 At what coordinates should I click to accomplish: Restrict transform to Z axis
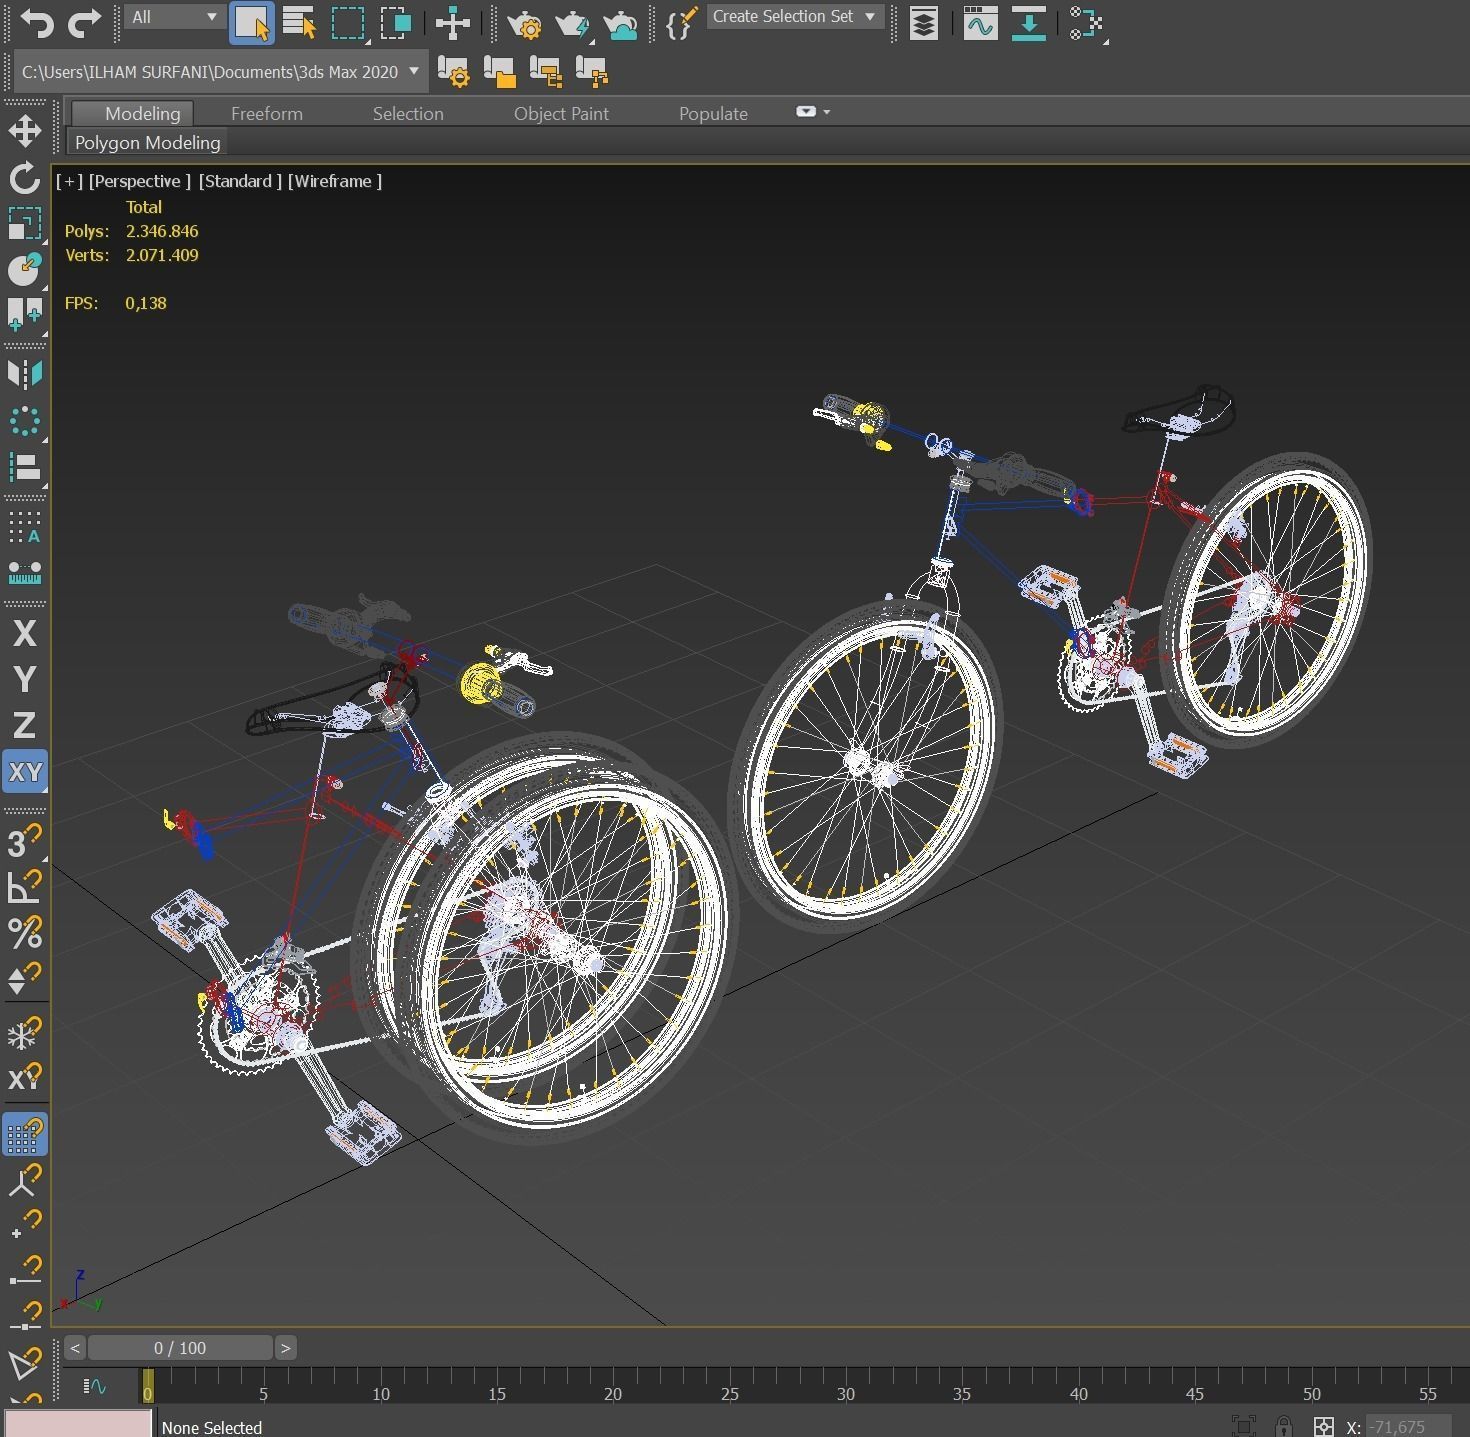click(25, 725)
